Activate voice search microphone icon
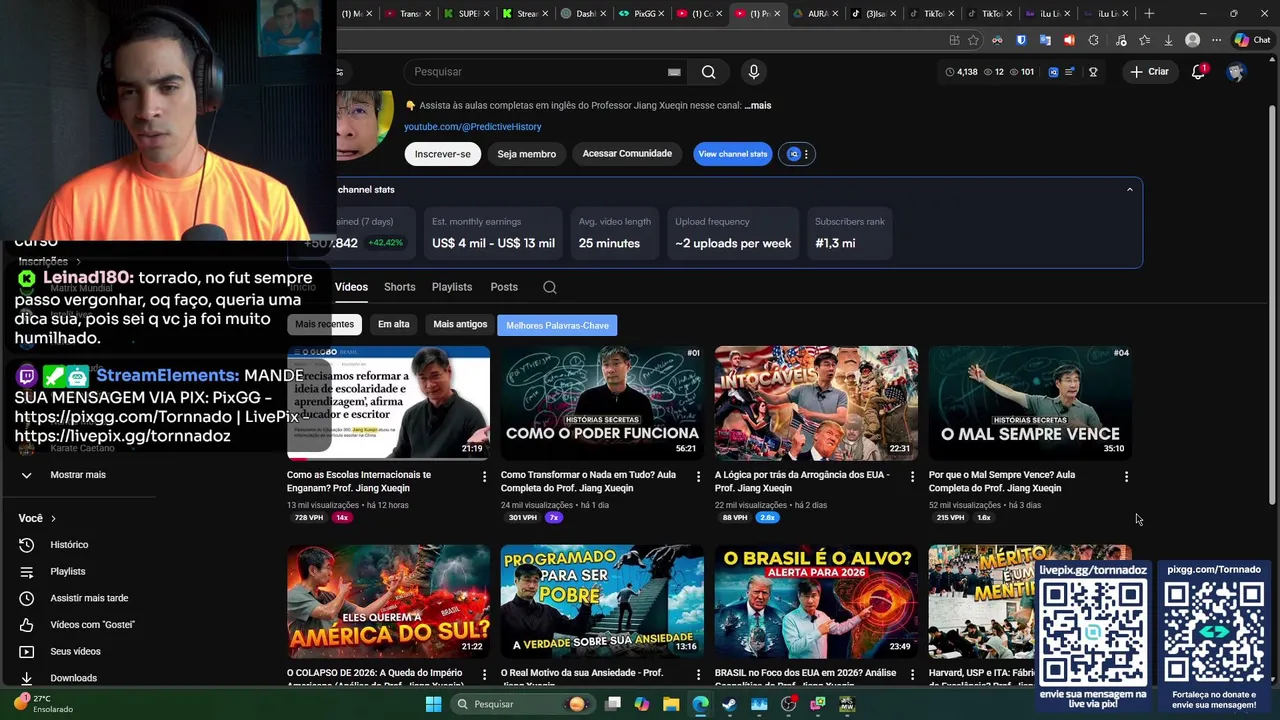1280x720 pixels. point(754,72)
